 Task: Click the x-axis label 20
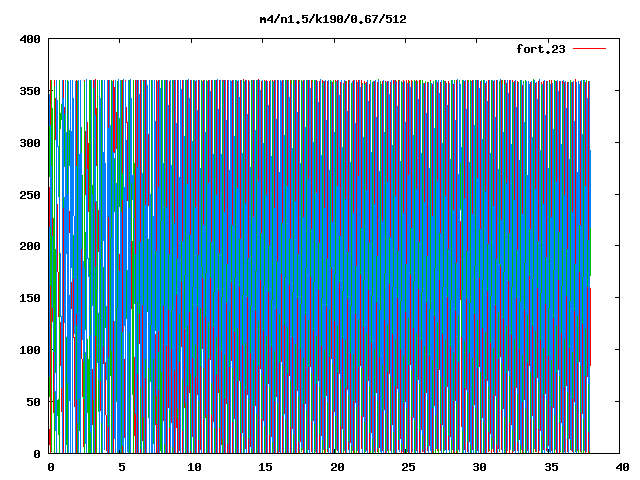[337, 467]
